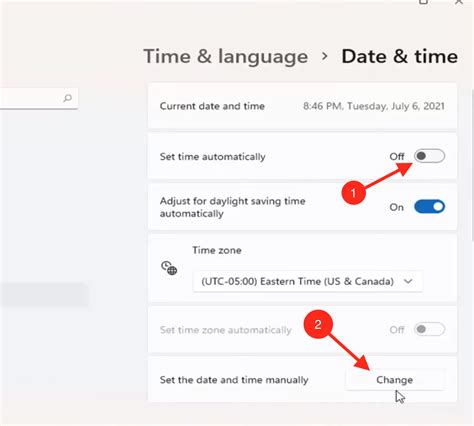The height and width of the screenshot is (426, 474).
Task: Maximize the Settings window
Action: (423, 2)
